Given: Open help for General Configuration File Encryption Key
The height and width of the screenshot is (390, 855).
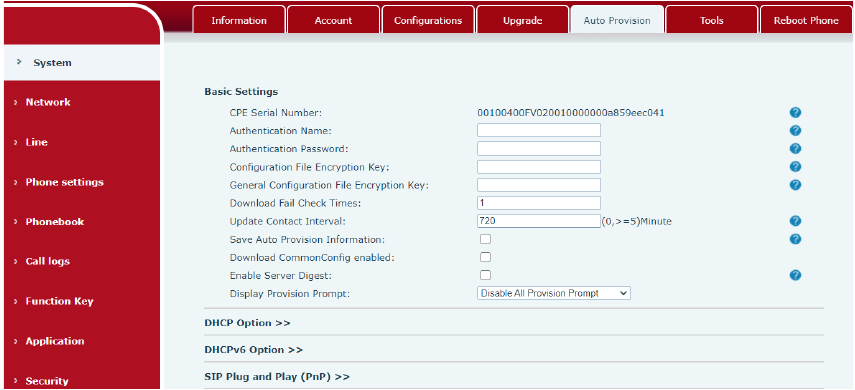Looking at the screenshot, I should (x=795, y=185).
